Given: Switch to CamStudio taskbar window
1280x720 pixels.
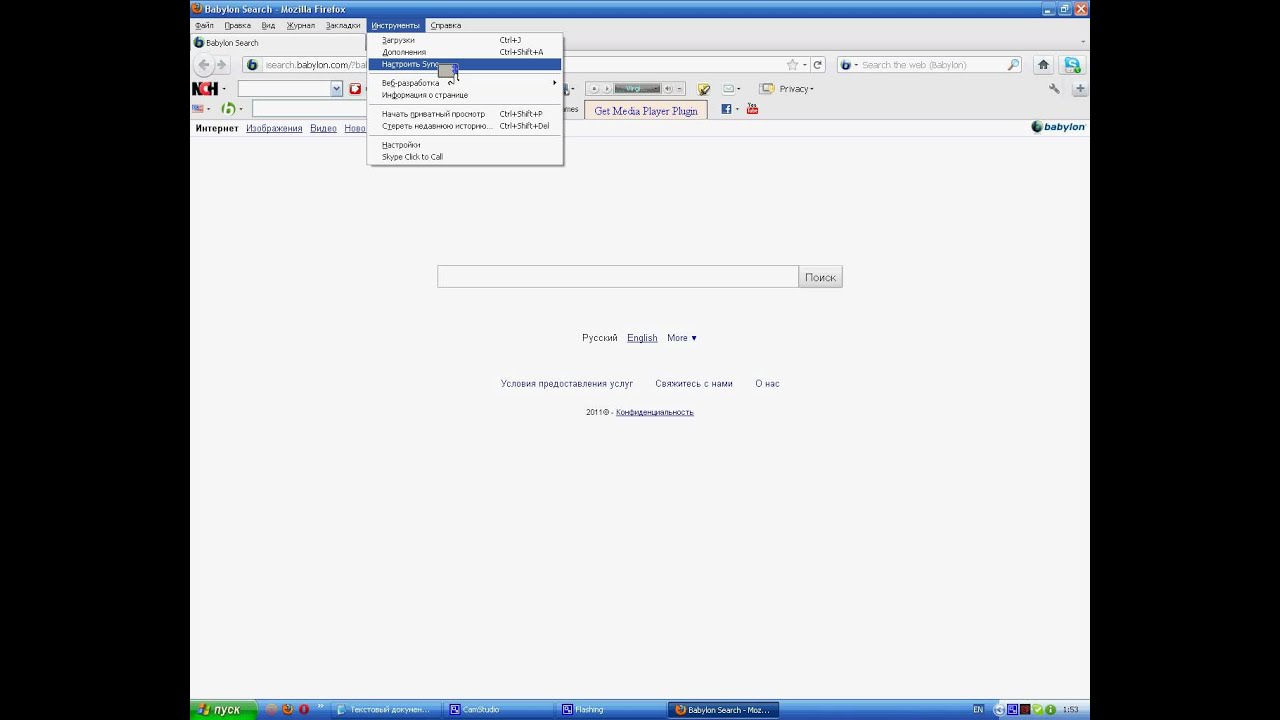Looking at the screenshot, I should 500,710.
